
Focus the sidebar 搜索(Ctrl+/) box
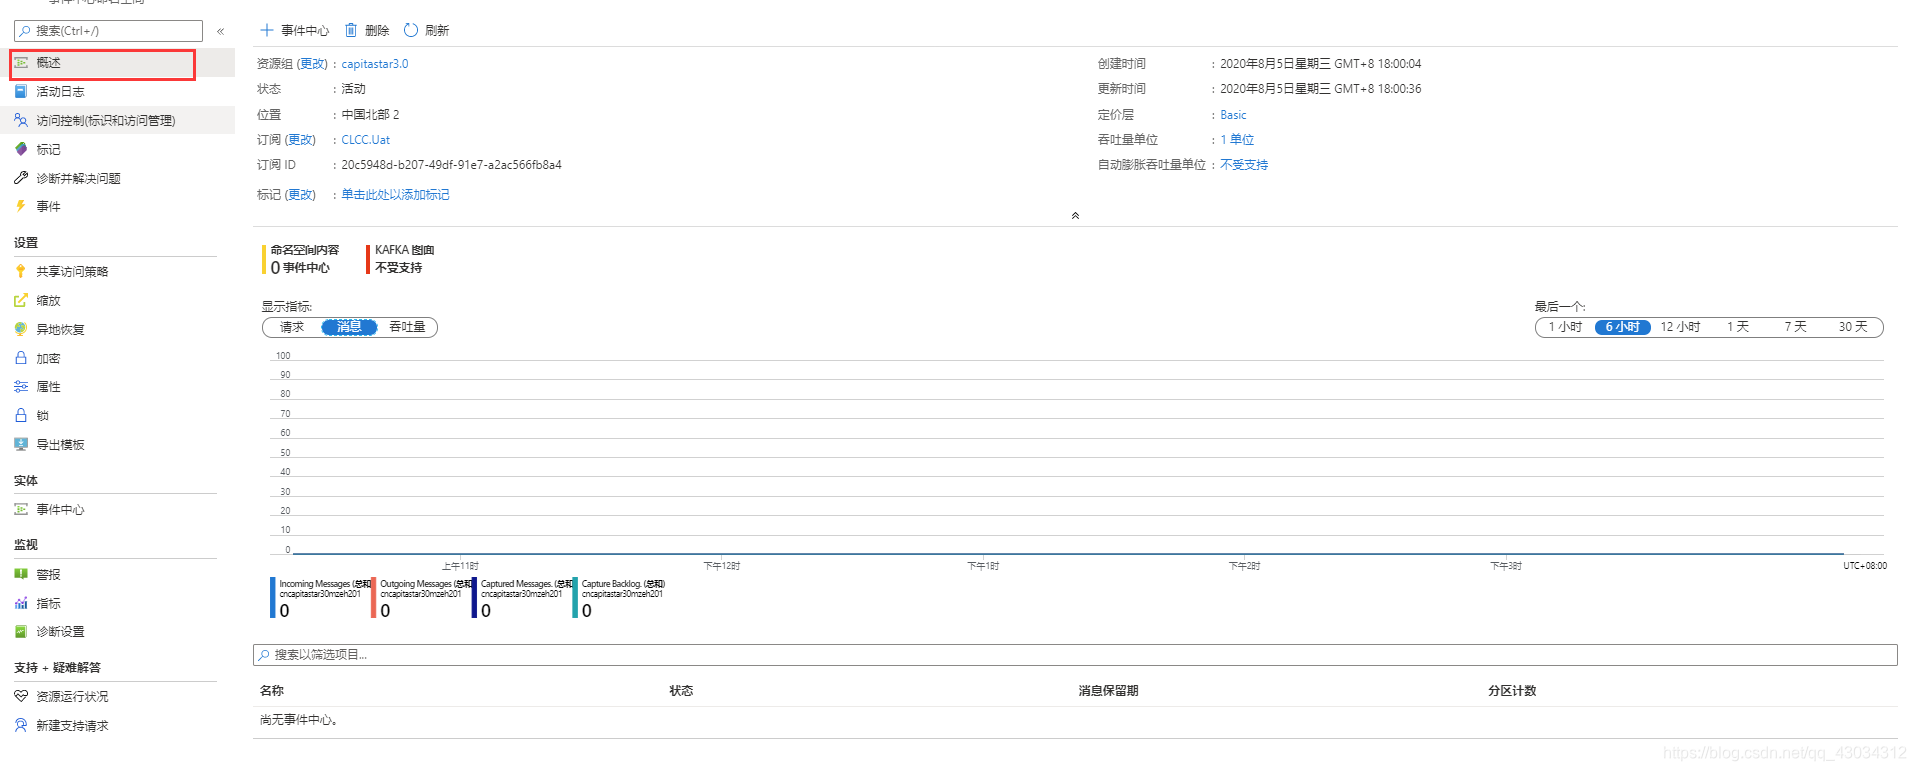108,31
